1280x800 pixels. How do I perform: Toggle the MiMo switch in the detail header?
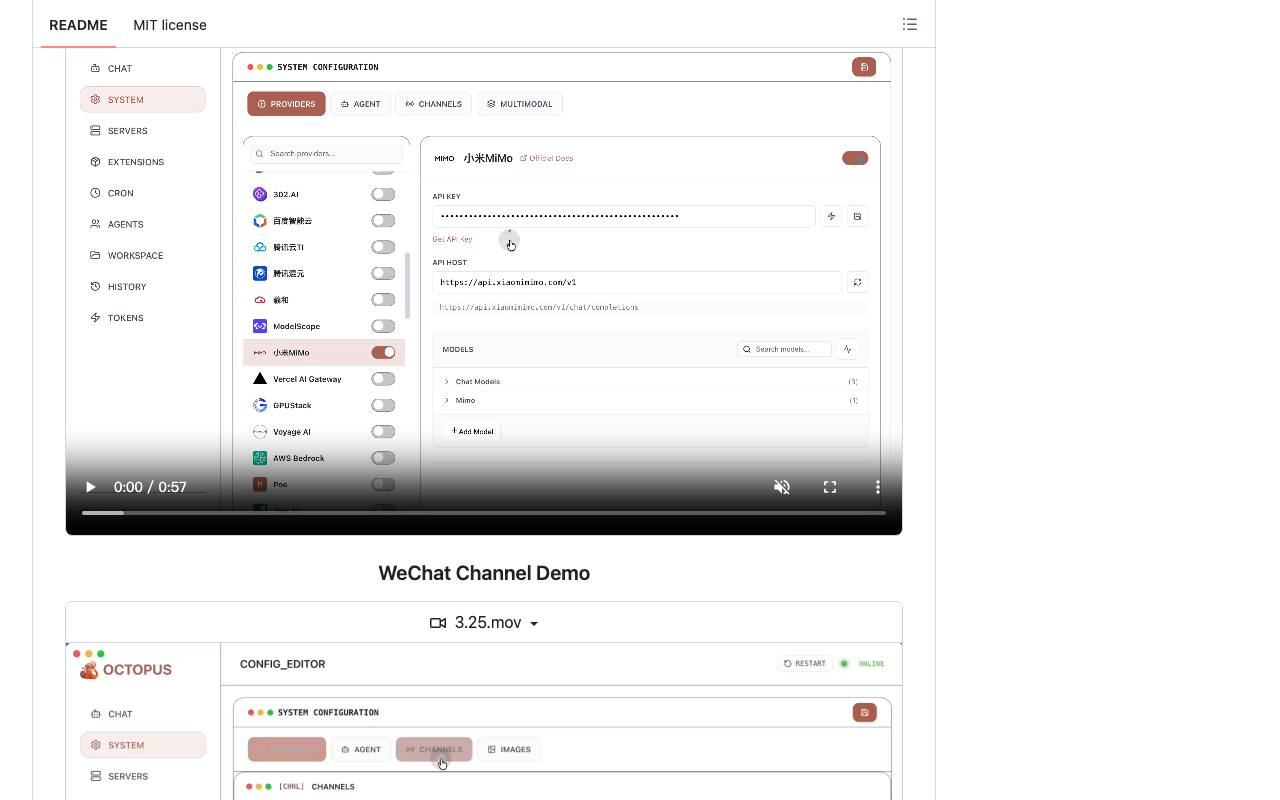(x=855, y=158)
